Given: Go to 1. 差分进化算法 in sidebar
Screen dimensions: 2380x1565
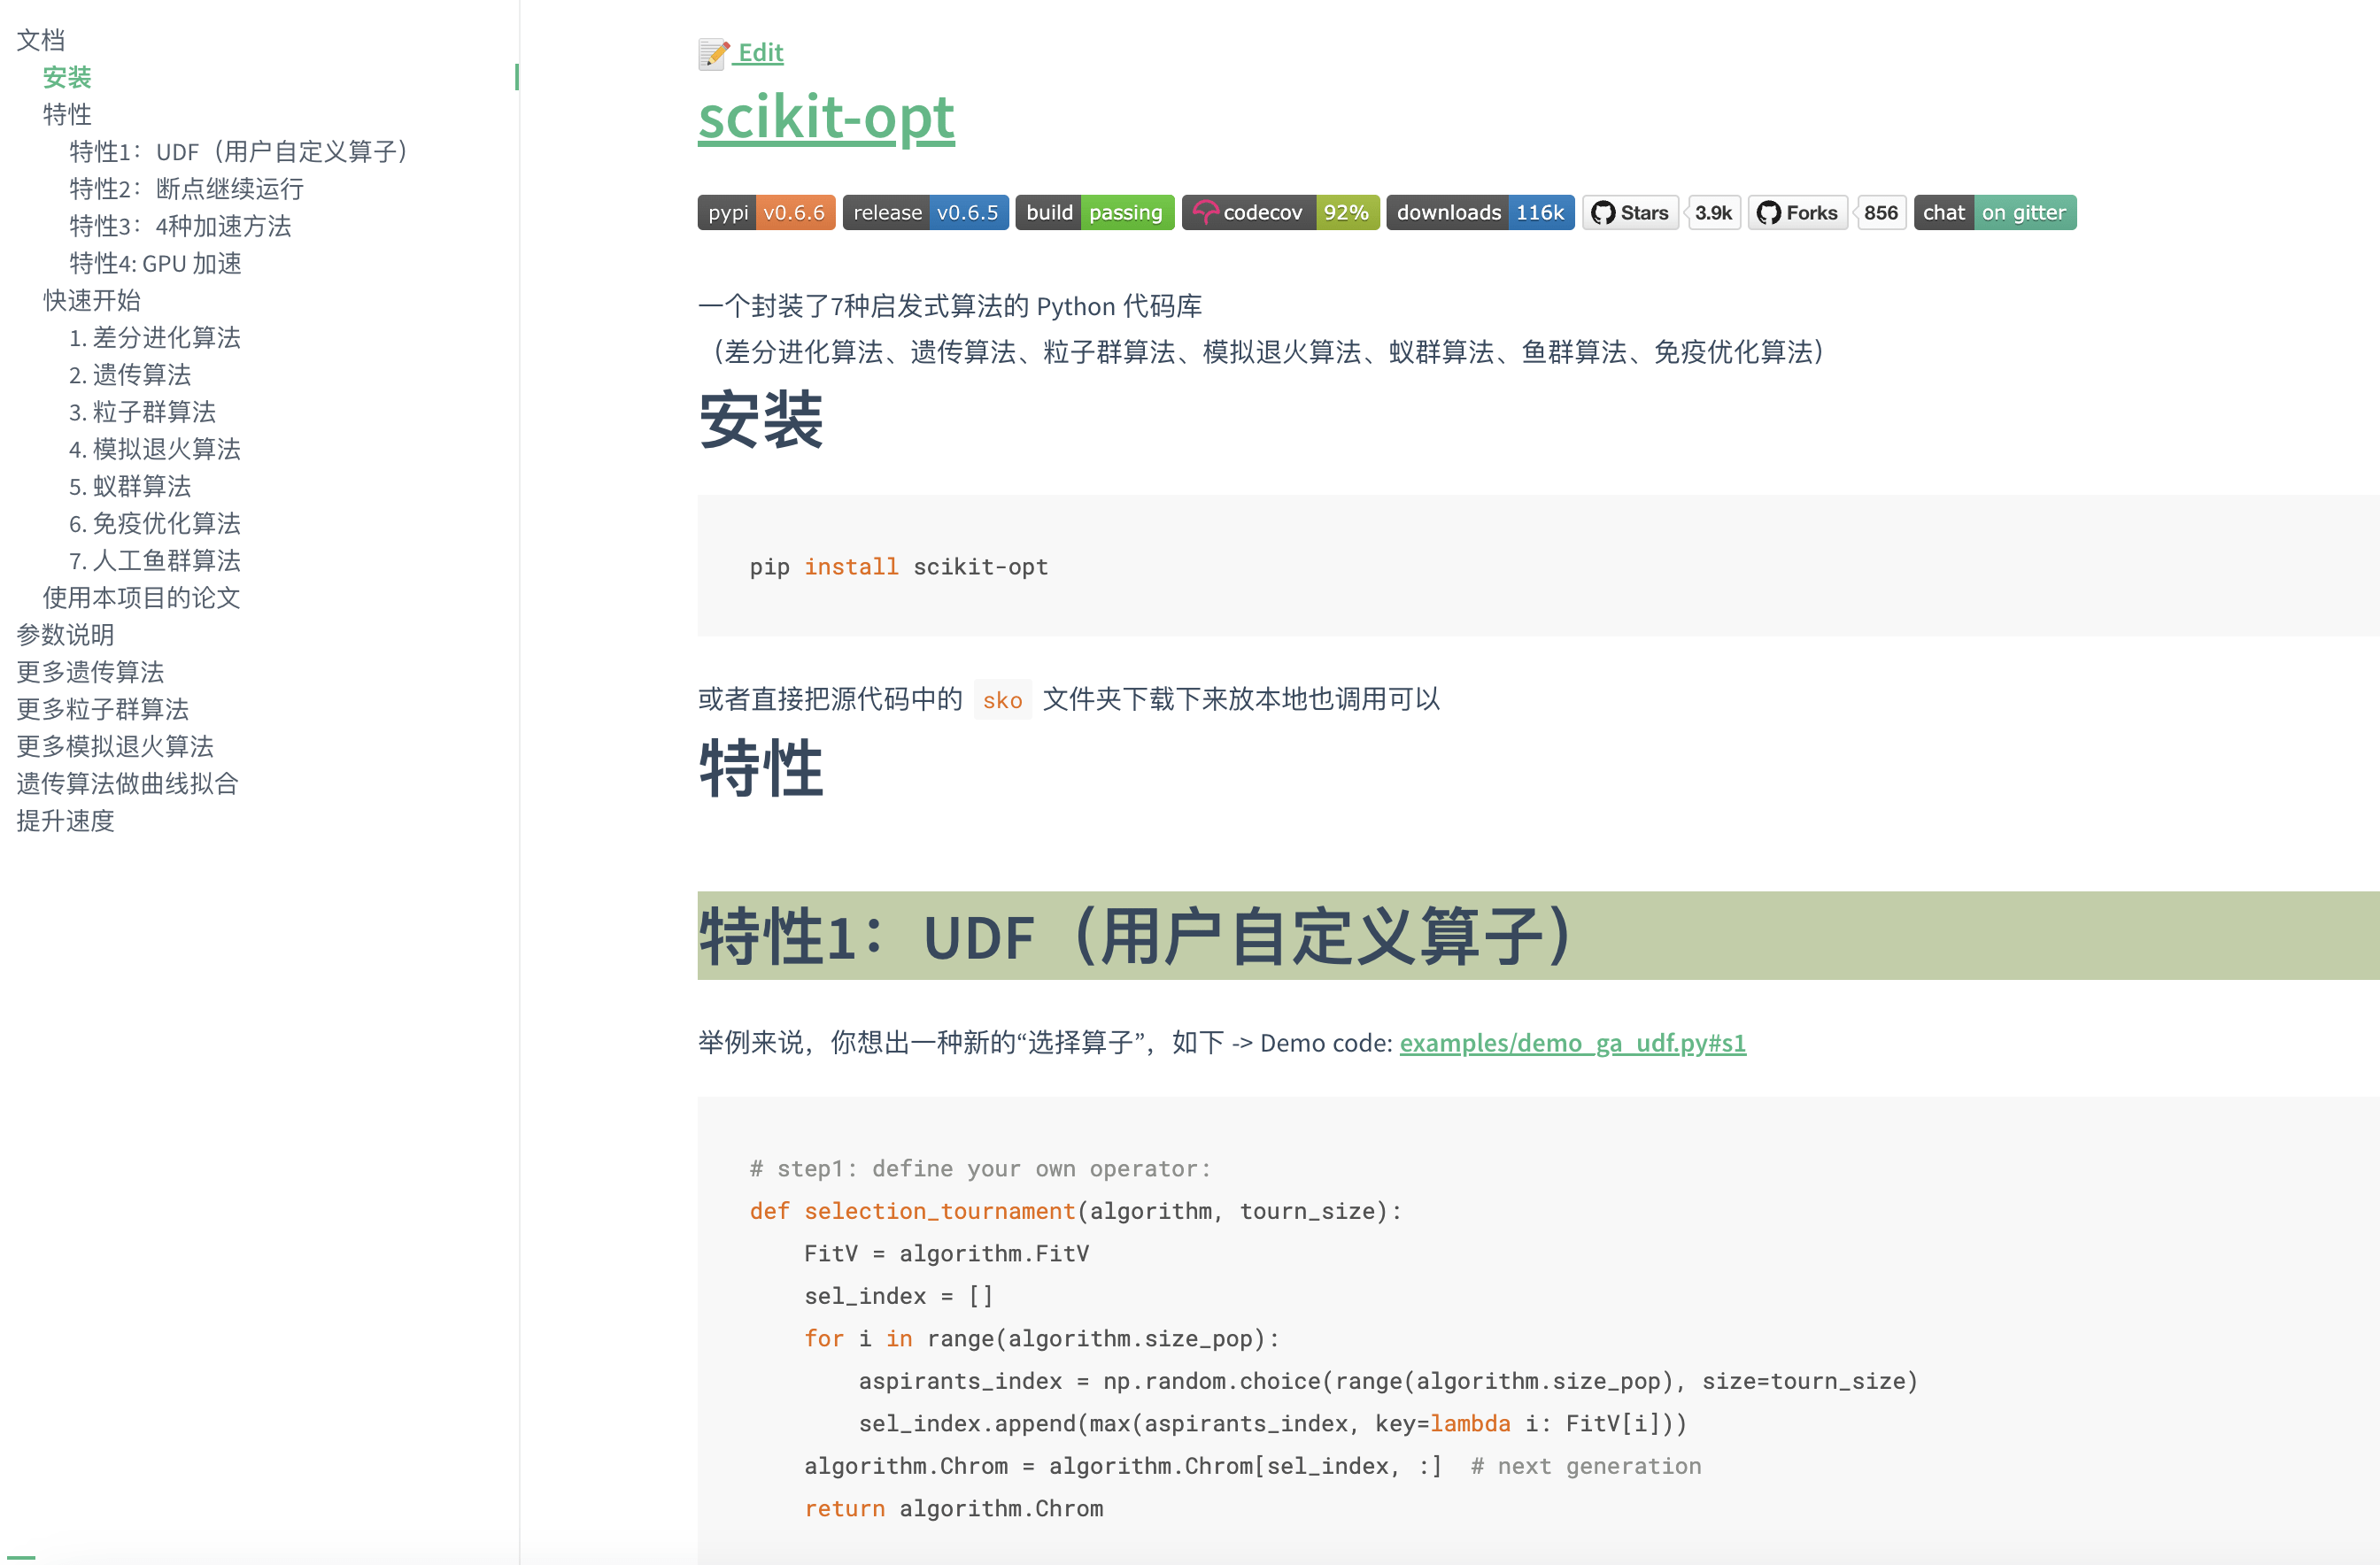Looking at the screenshot, I should coord(155,337).
